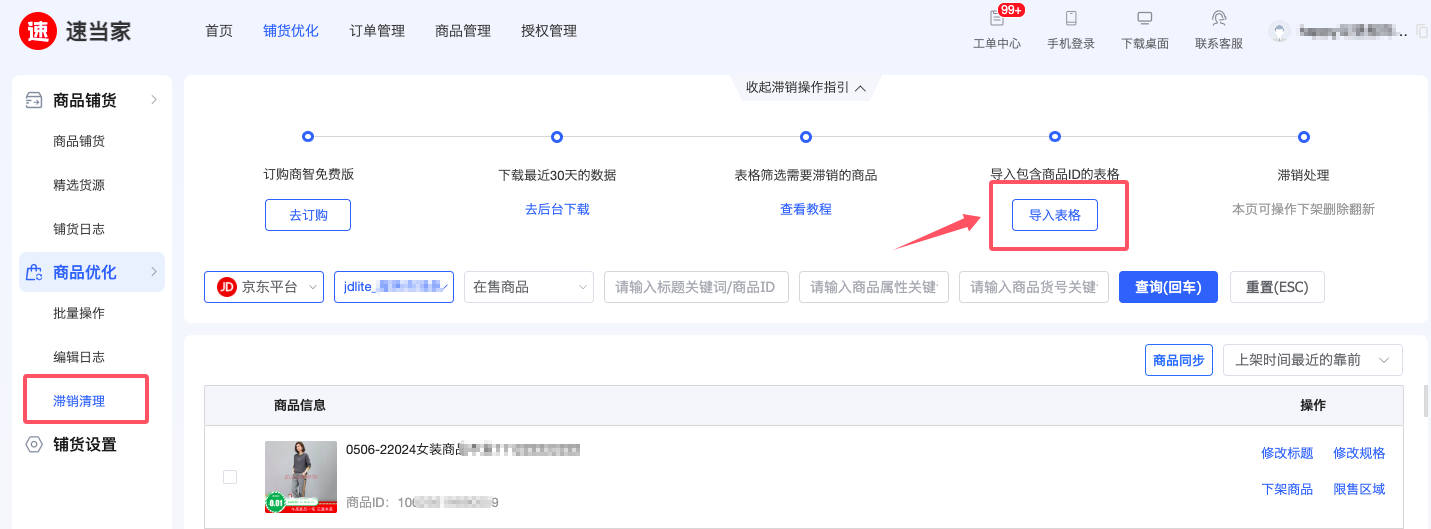The width and height of the screenshot is (1431, 529).
Task: Click the 铺货设置 hexagon icon
Action: tap(34, 445)
